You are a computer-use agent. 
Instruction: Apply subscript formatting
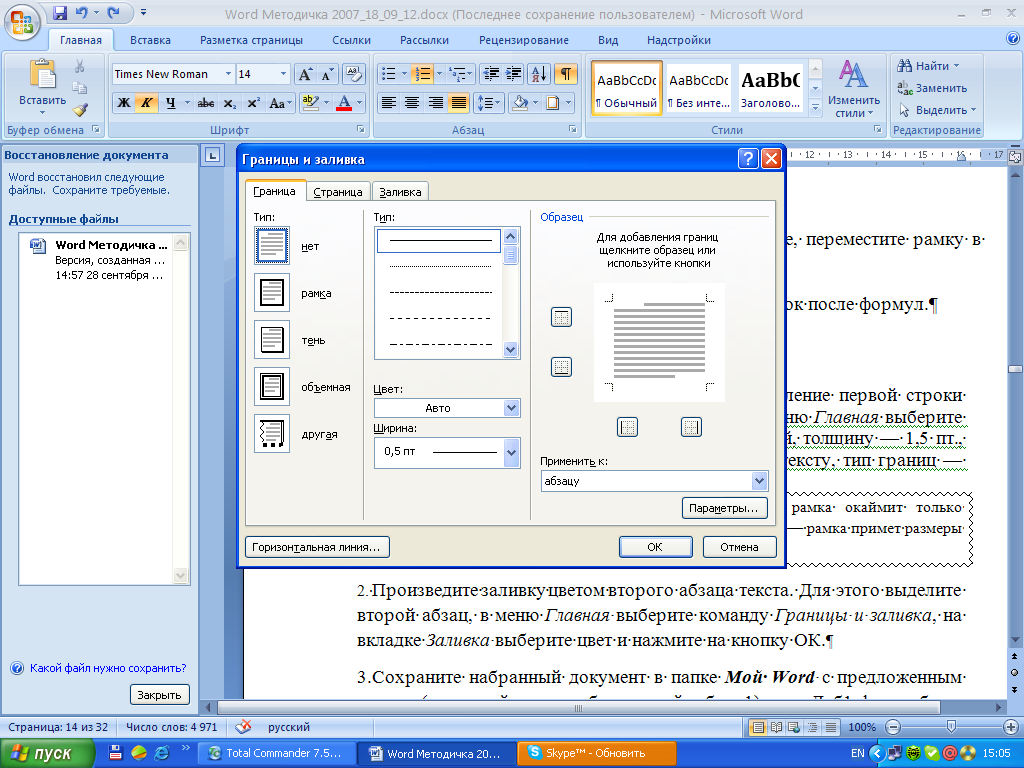[x=229, y=103]
